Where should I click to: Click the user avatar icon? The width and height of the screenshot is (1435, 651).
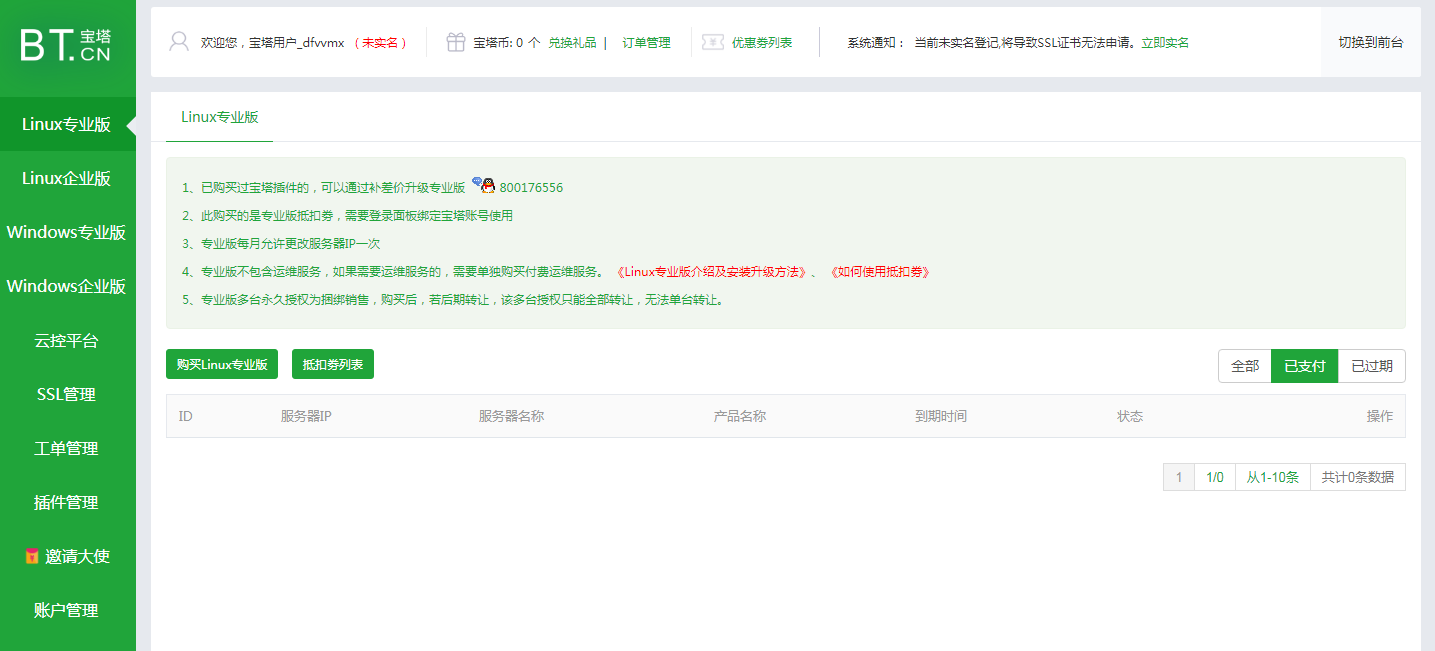tap(179, 42)
